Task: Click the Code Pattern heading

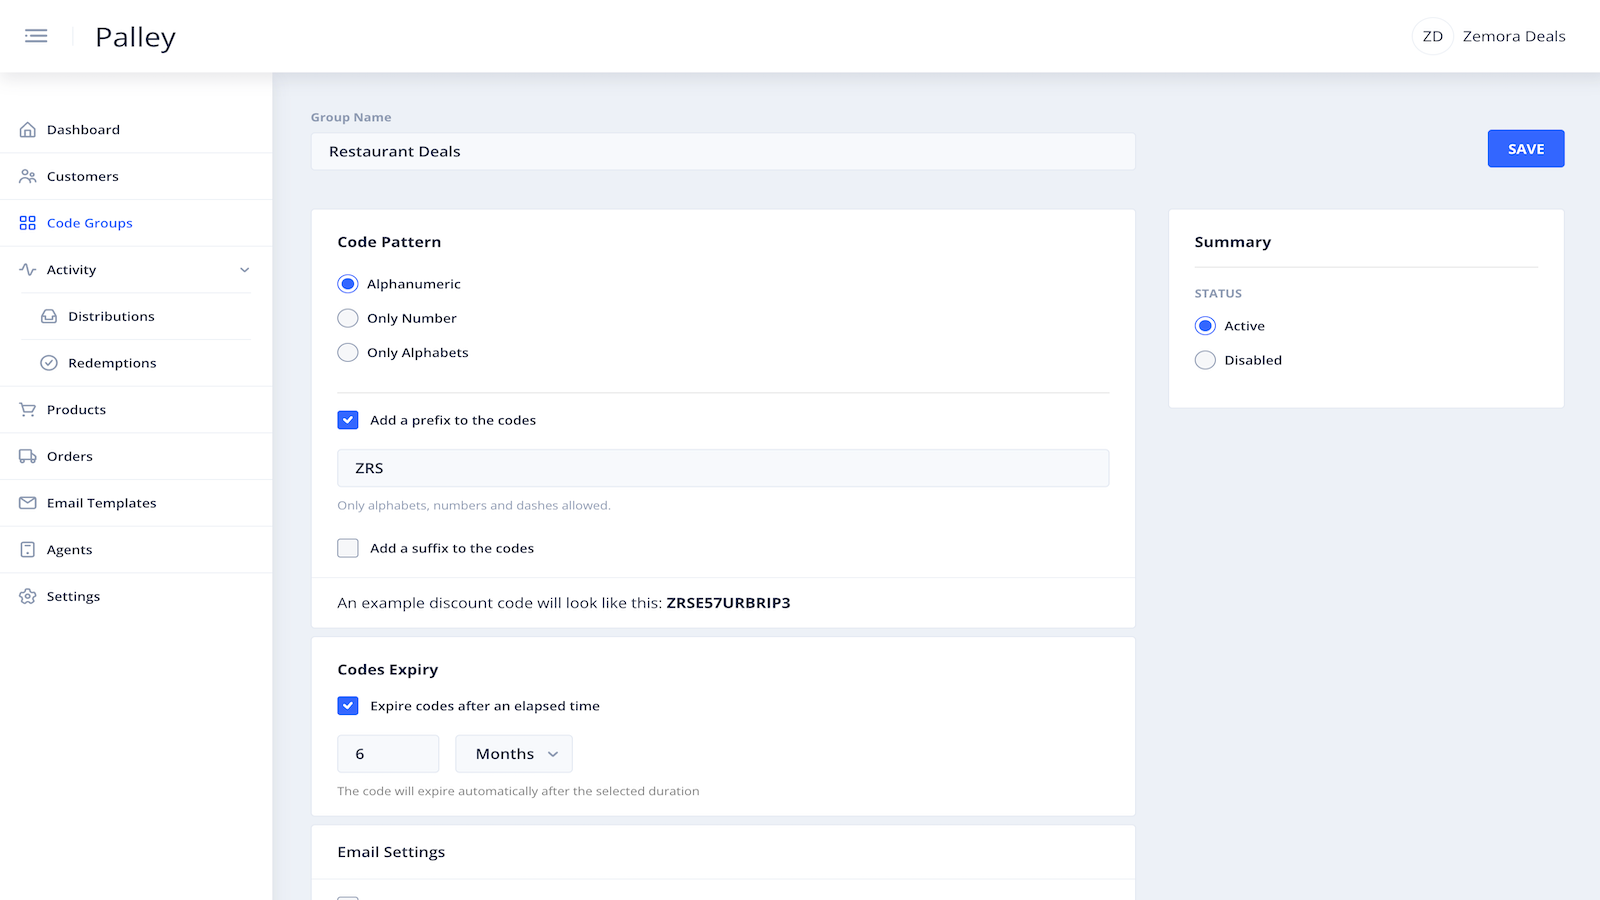Action: [389, 242]
